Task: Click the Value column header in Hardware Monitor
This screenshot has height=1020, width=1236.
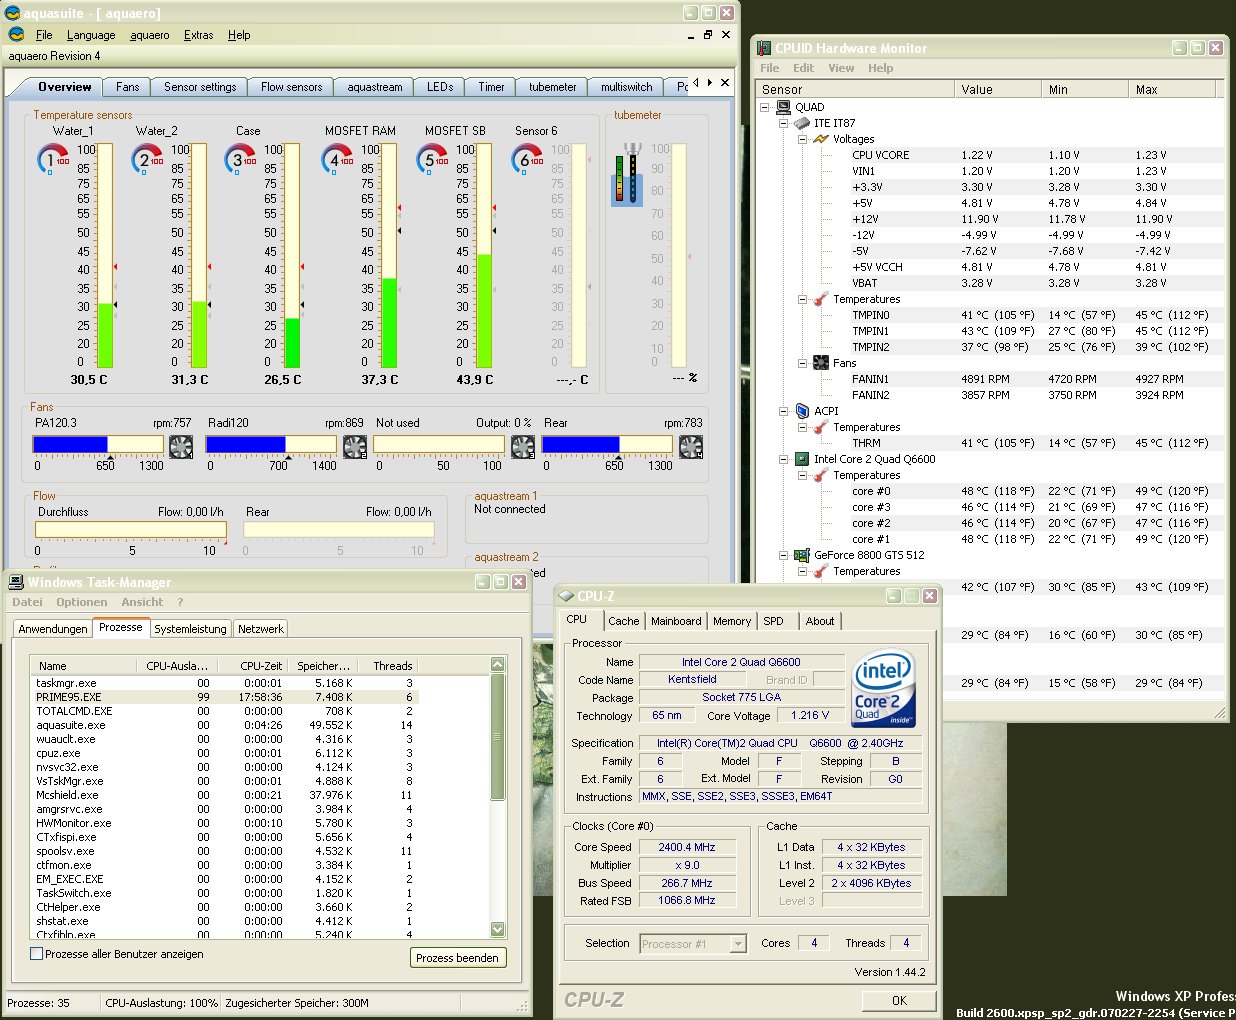Action: (997, 89)
